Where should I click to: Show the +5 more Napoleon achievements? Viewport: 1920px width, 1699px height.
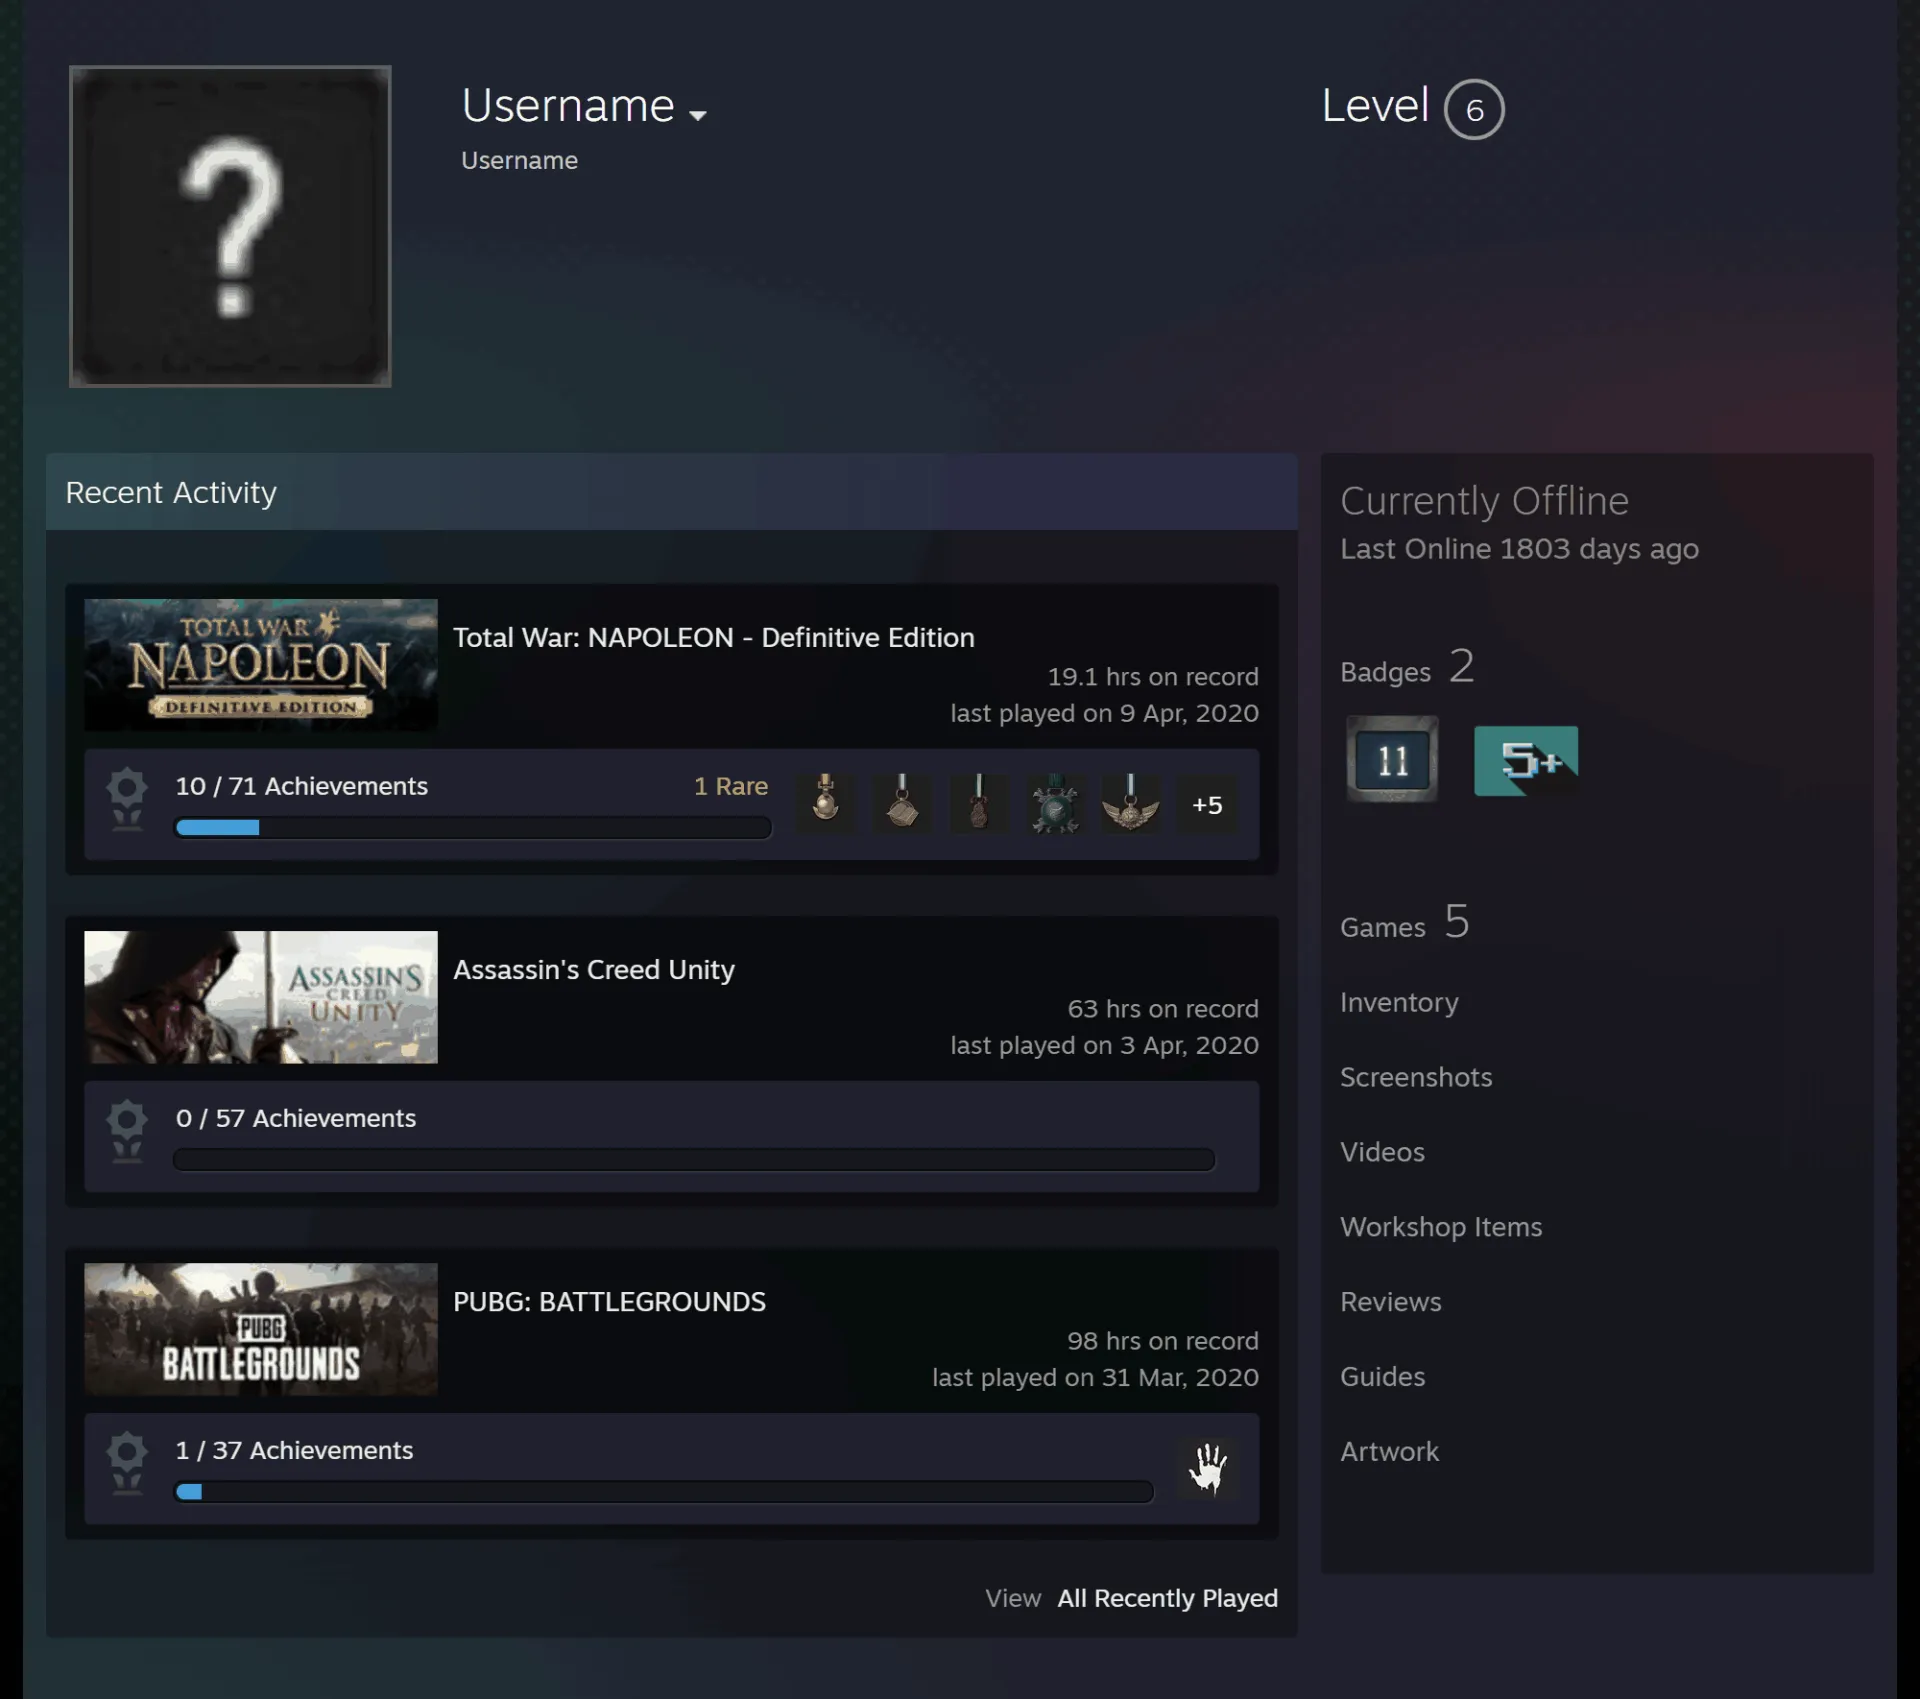pos(1207,804)
